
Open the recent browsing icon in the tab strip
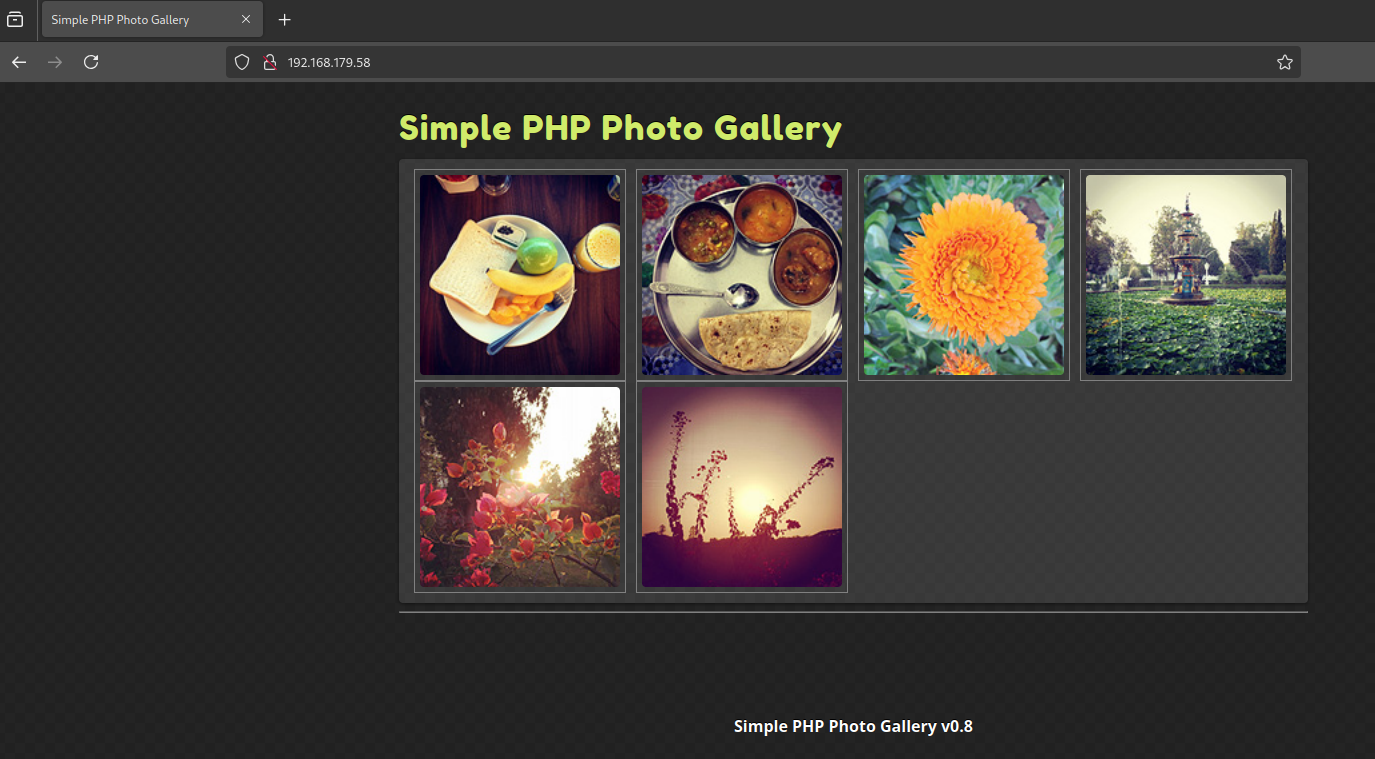click(15, 20)
